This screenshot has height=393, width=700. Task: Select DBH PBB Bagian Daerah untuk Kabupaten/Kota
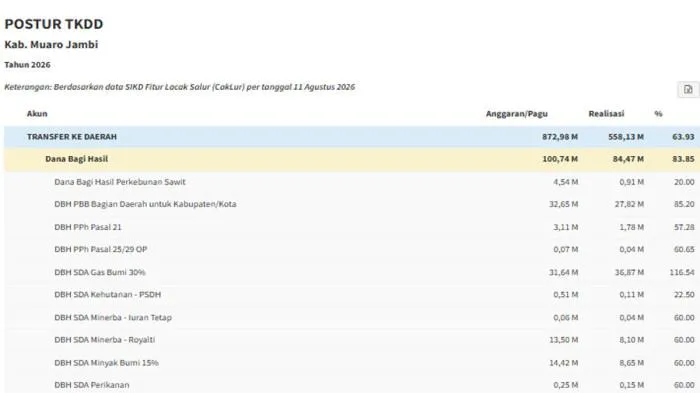point(352,204)
